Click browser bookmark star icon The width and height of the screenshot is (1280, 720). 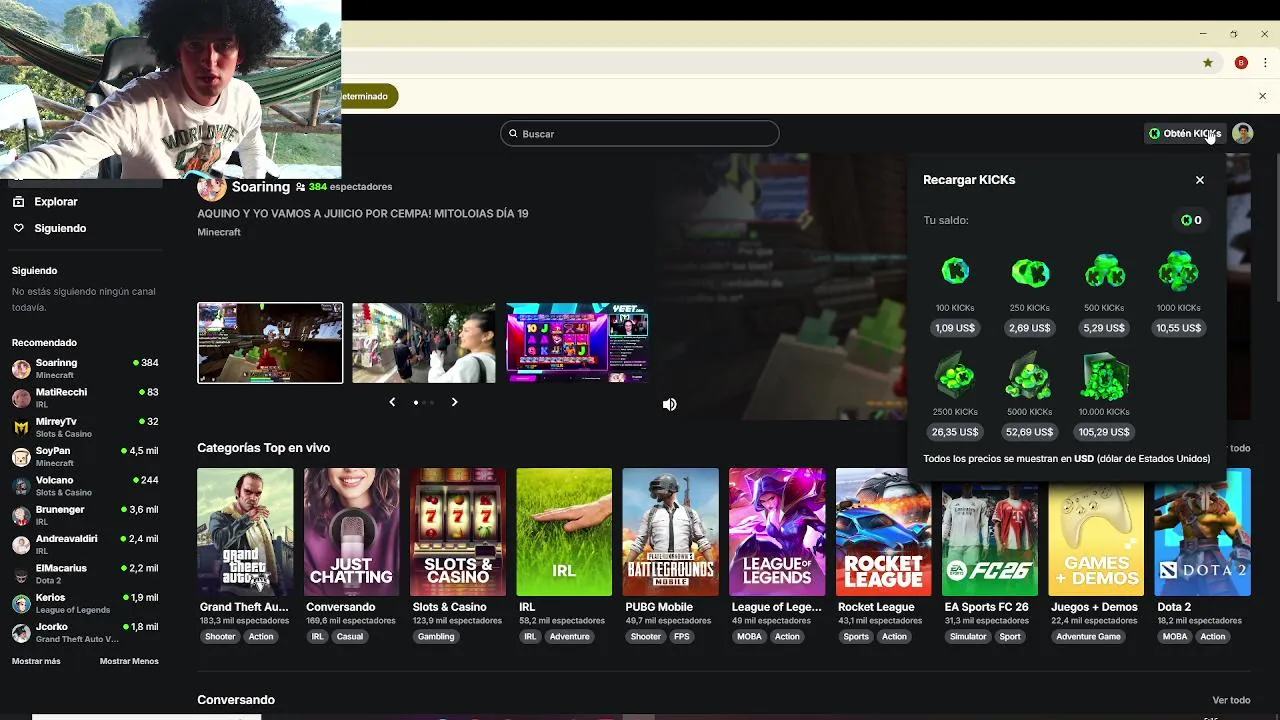tap(1208, 63)
